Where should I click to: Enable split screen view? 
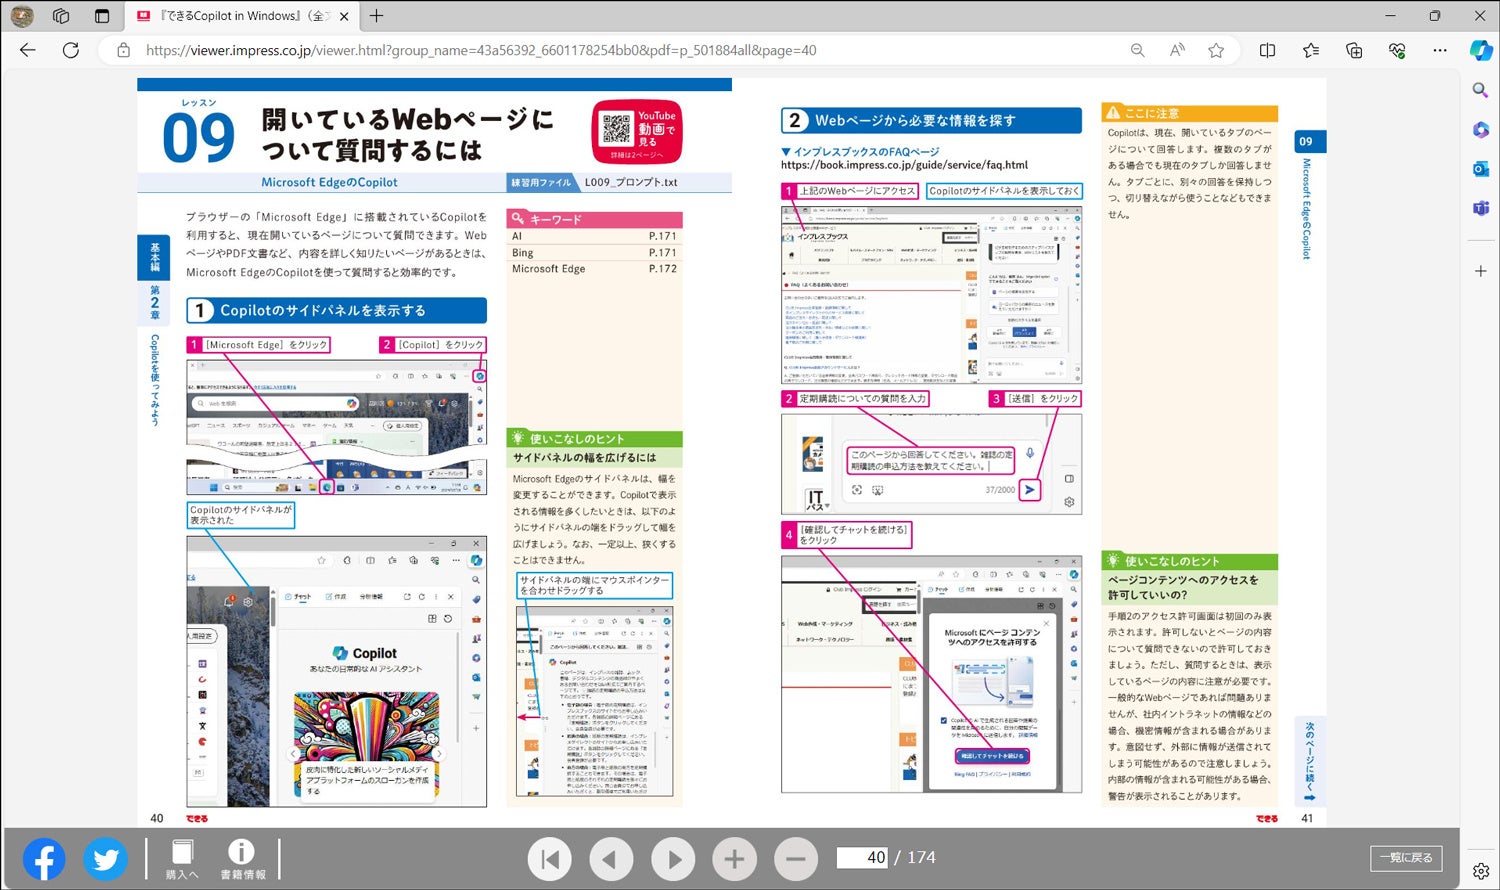pyautogui.click(x=1268, y=50)
